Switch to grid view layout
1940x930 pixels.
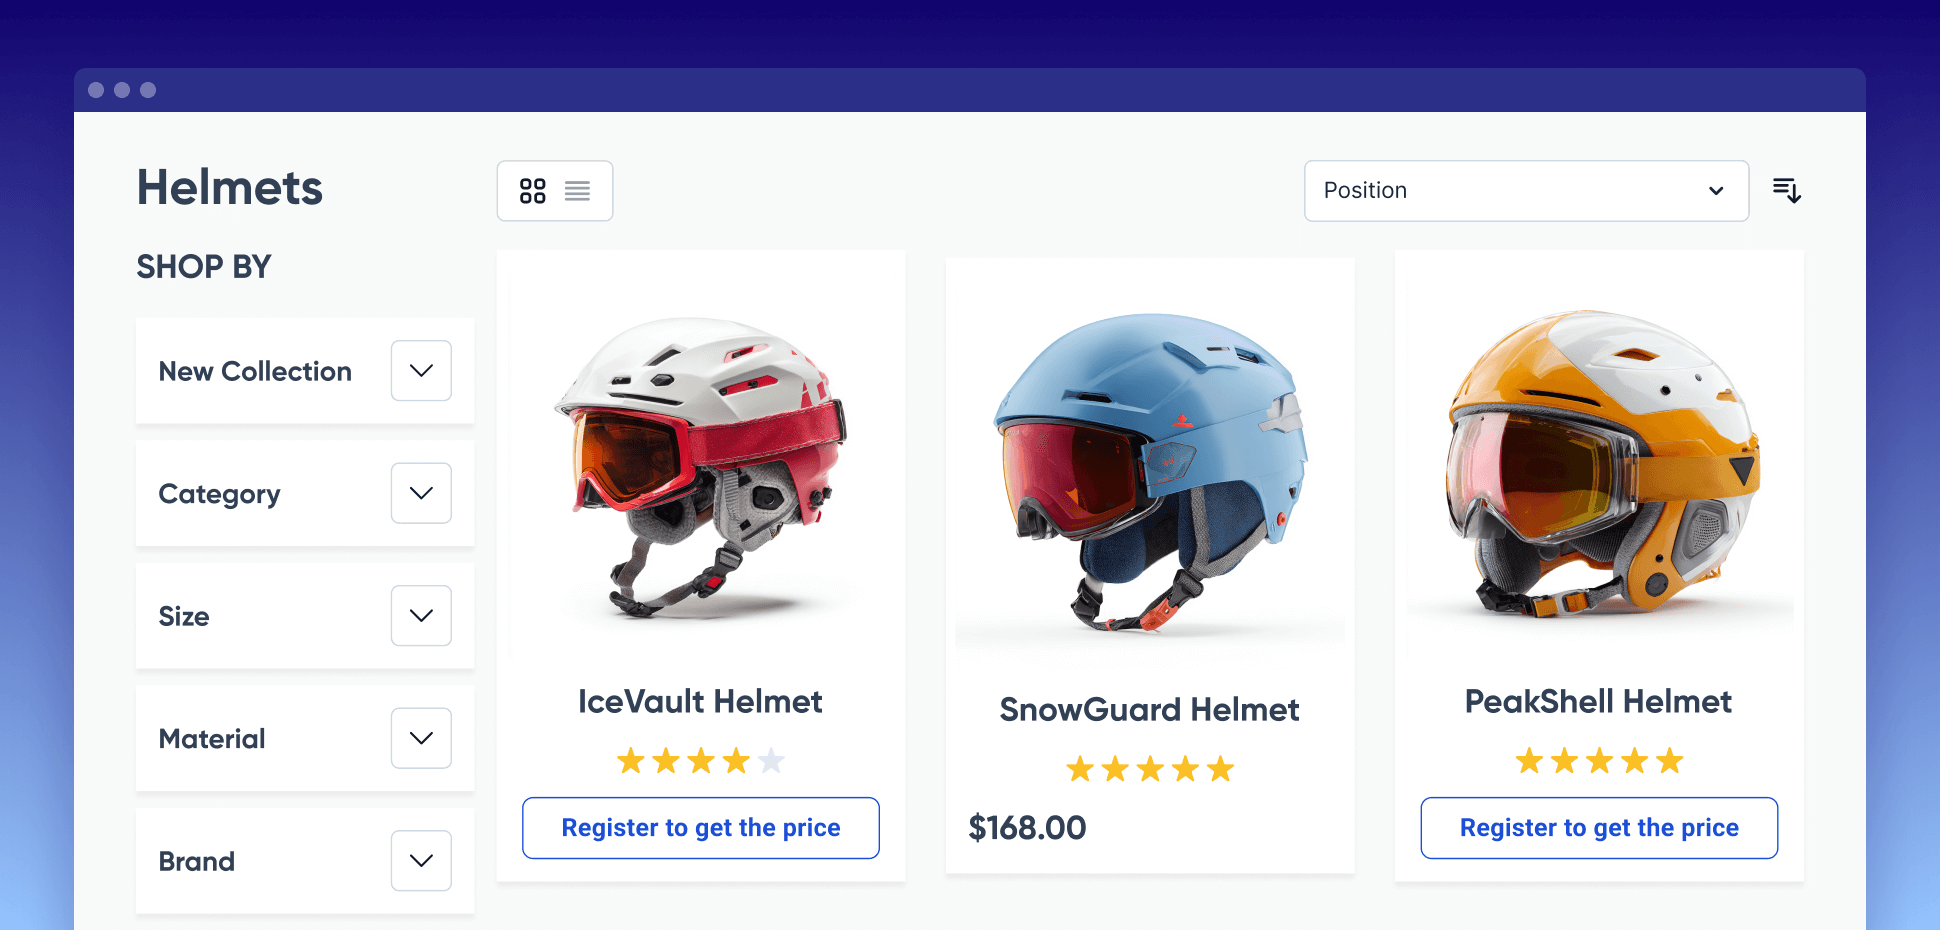533,191
